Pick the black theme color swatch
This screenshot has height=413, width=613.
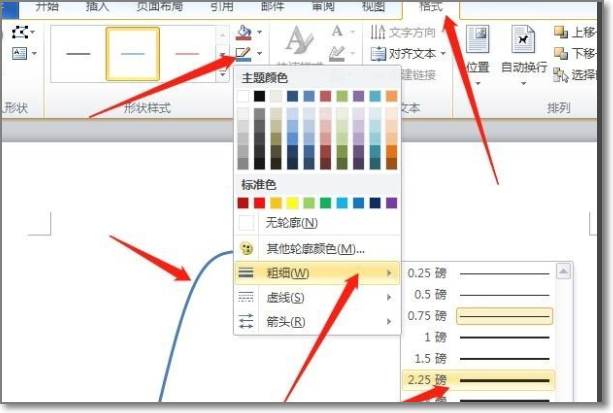click(260, 96)
